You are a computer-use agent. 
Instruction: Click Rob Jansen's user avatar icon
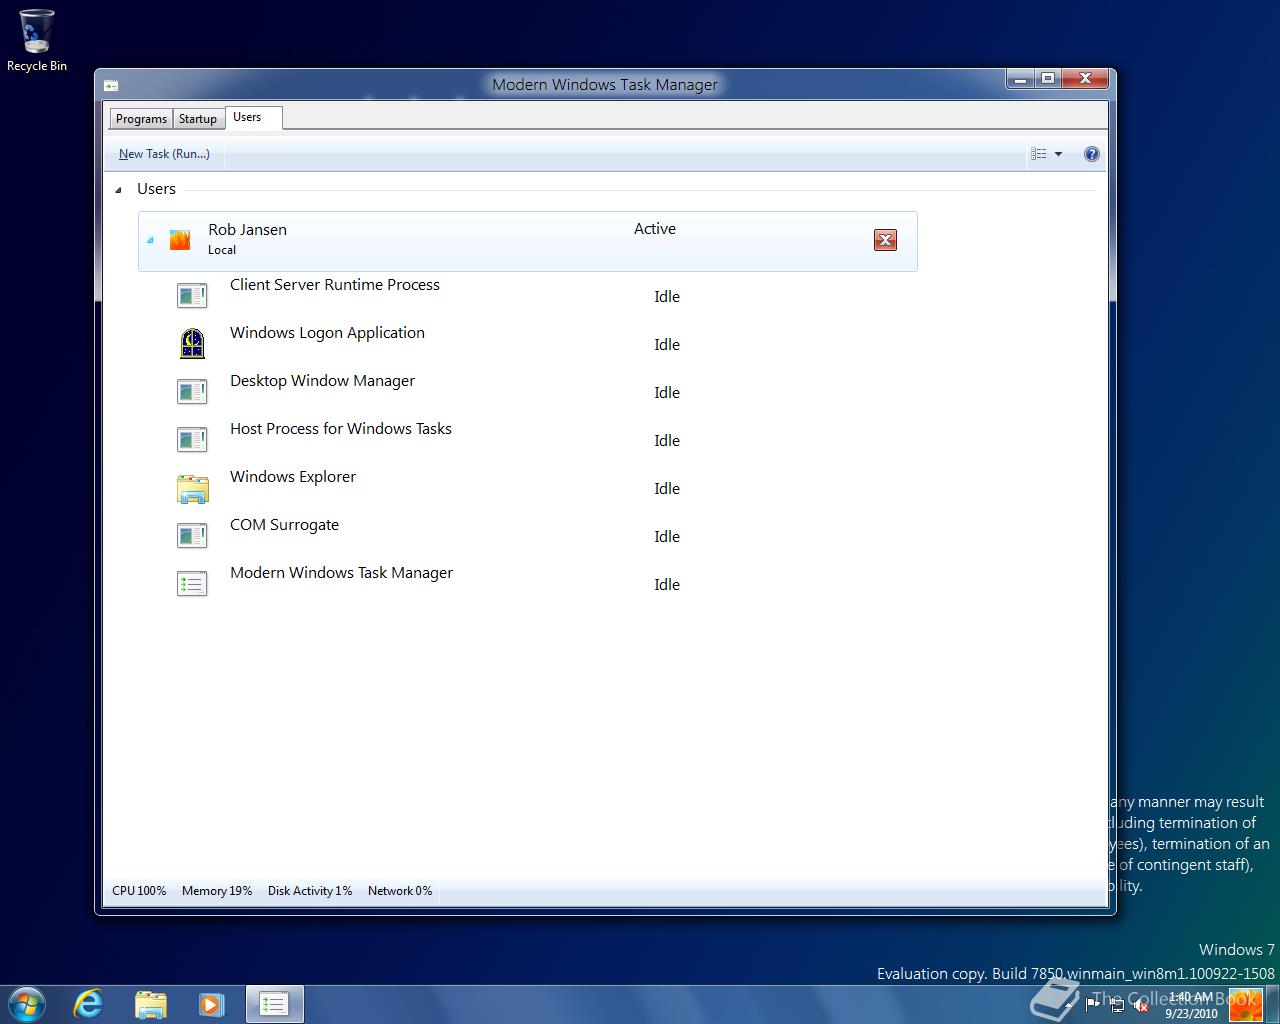pyautogui.click(x=180, y=240)
